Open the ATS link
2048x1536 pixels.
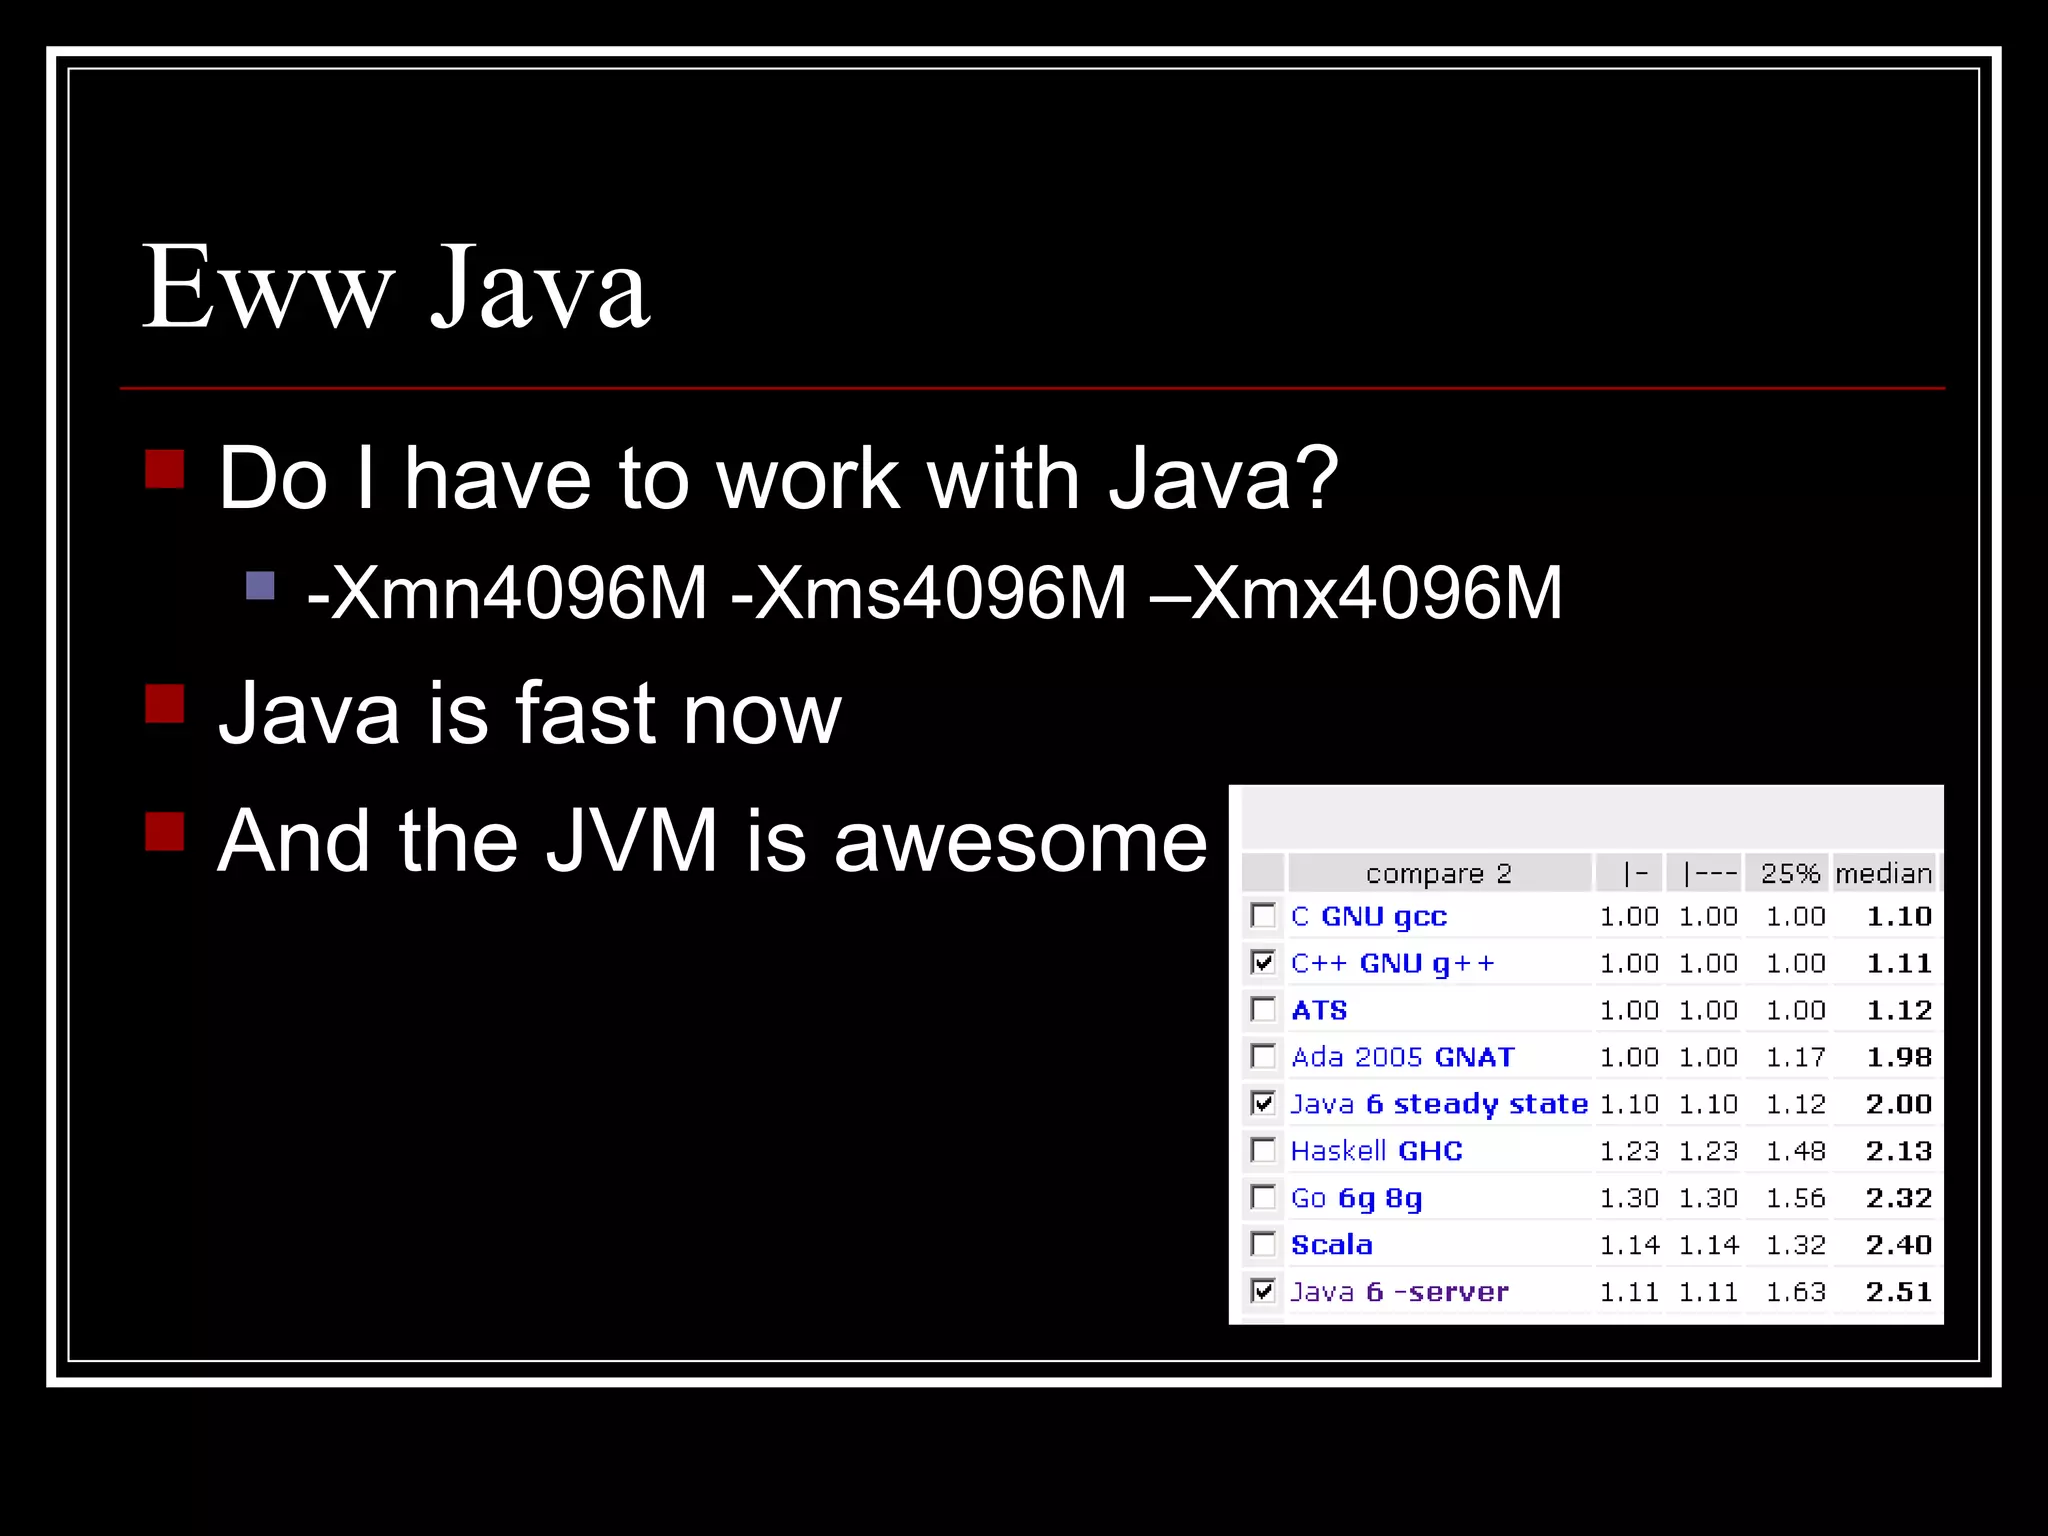pyautogui.click(x=1319, y=1010)
